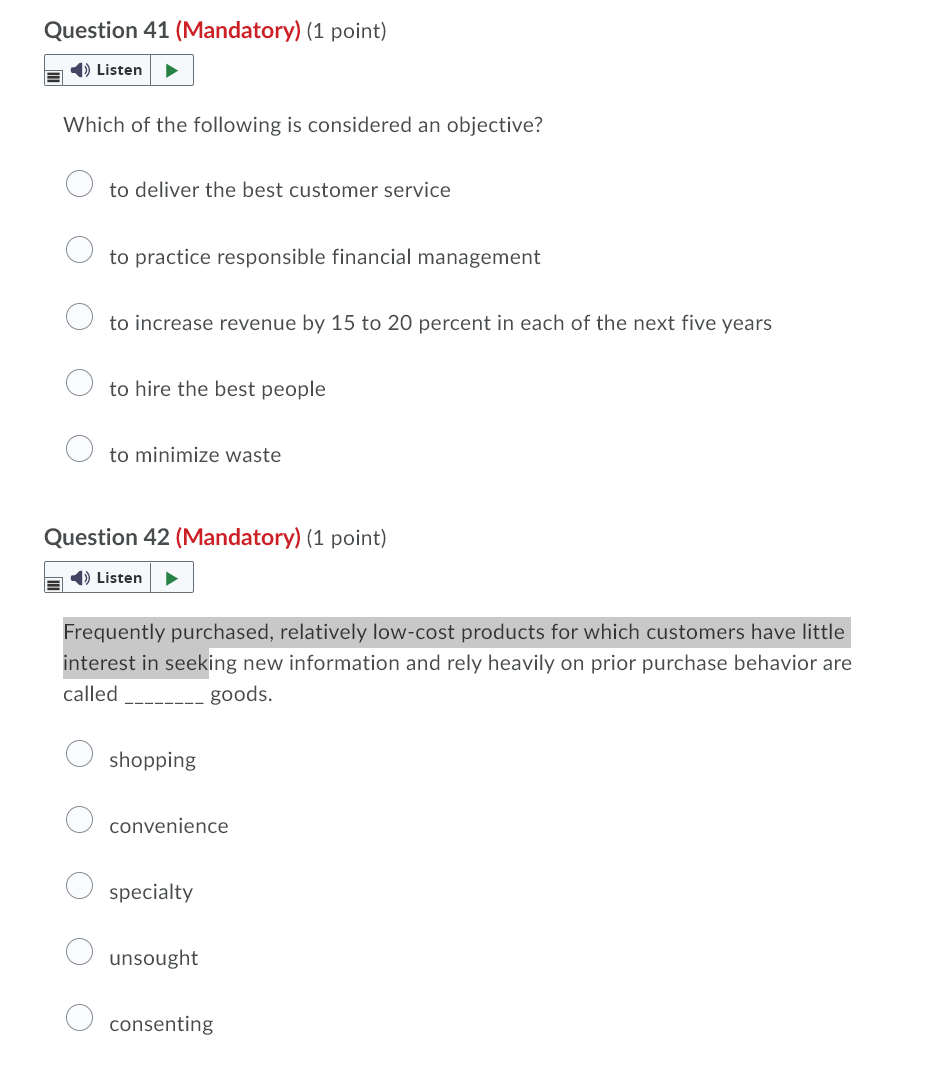This screenshot has width=926, height=1090.
Task: Choose 'to hire the best people'
Action: [x=79, y=382]
